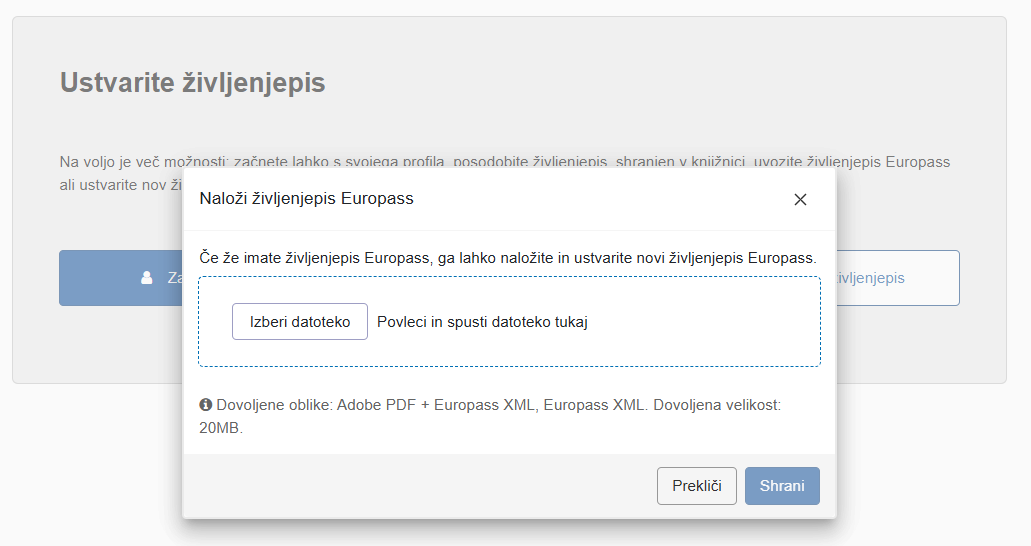
Task: Click the Dovoljene oblike allowed formats text
Action: (275, 405)
